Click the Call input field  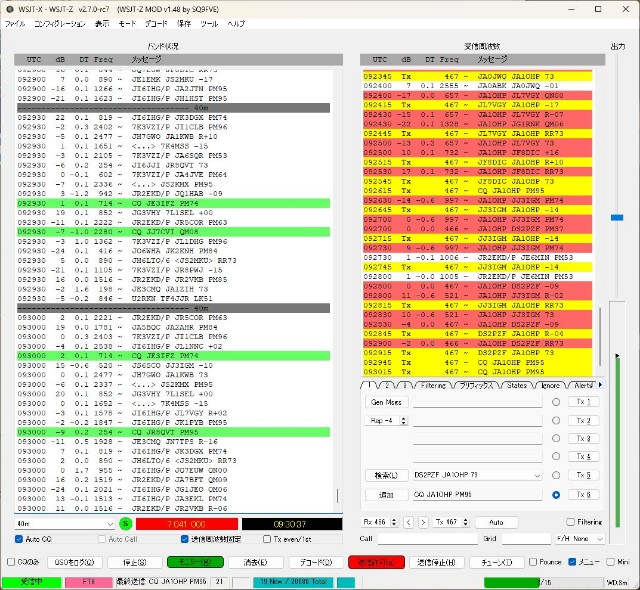tap(427, 539)
